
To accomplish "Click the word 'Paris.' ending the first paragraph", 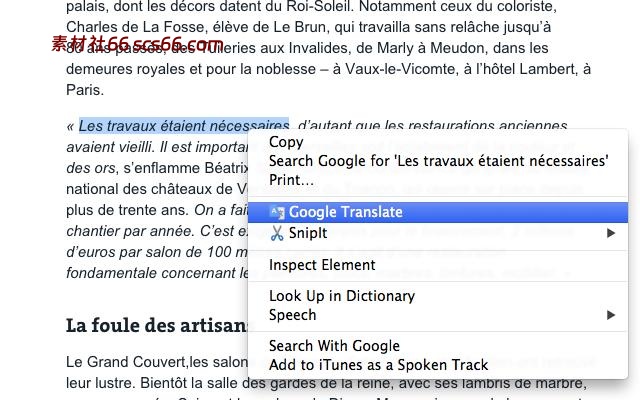I will (85, 90).
